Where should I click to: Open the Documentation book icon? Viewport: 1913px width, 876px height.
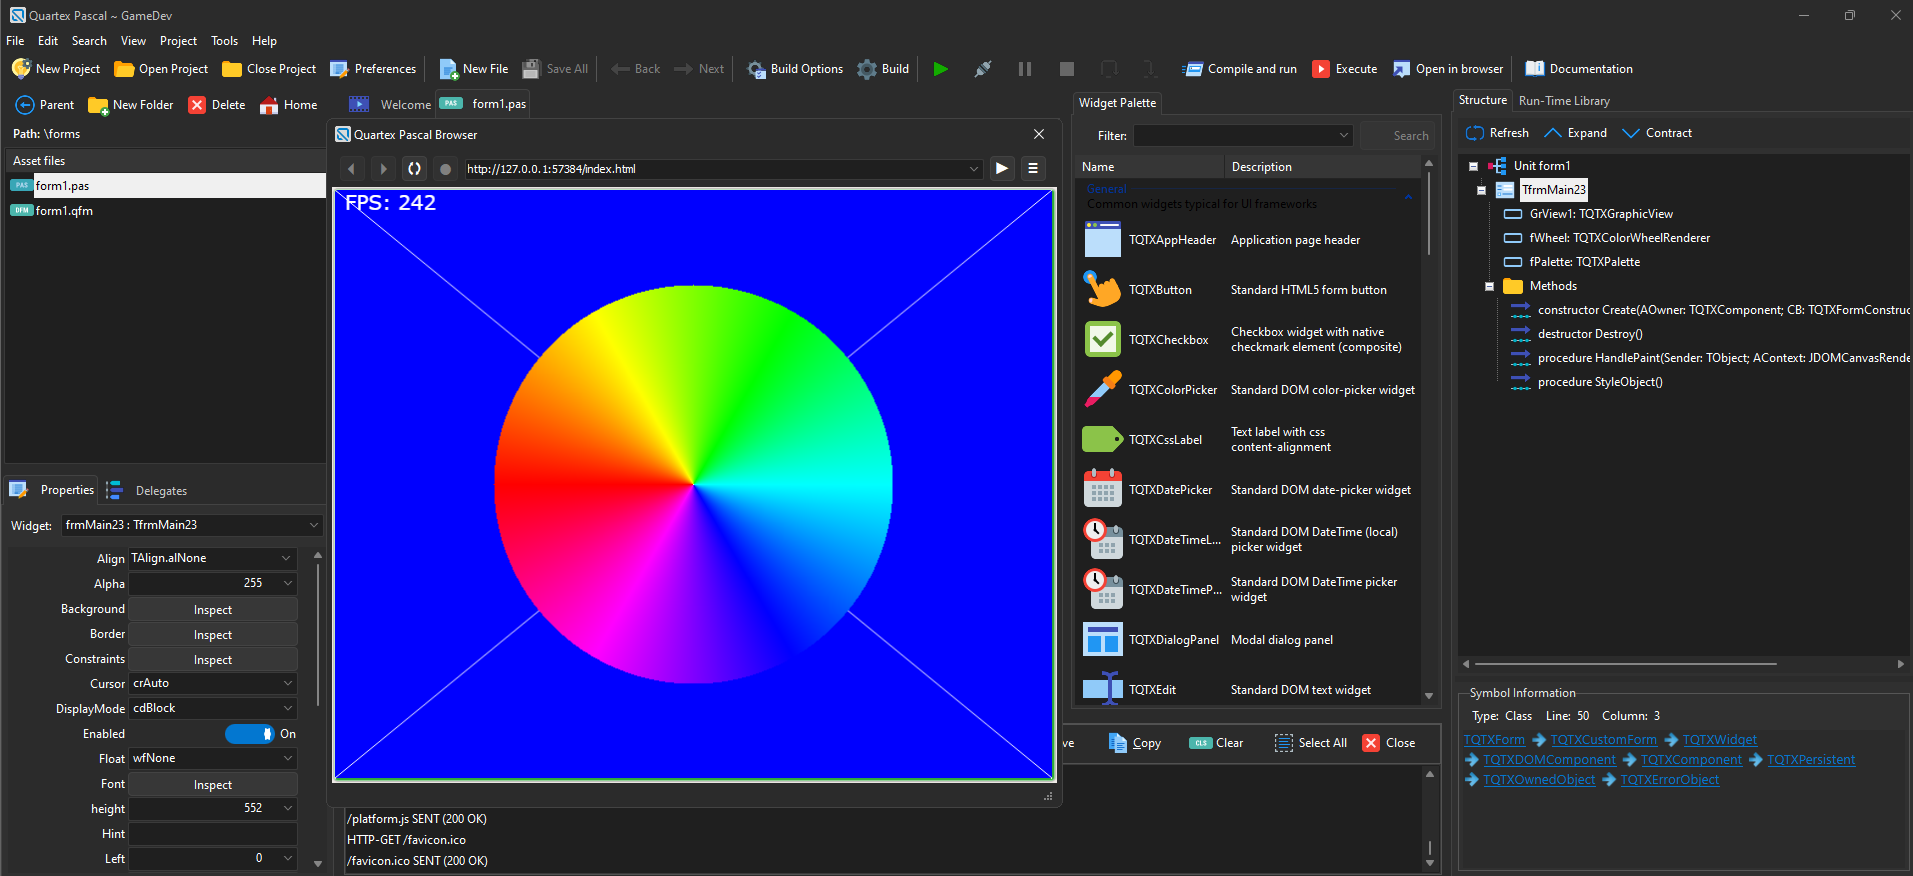click(x=1534, y=69)
